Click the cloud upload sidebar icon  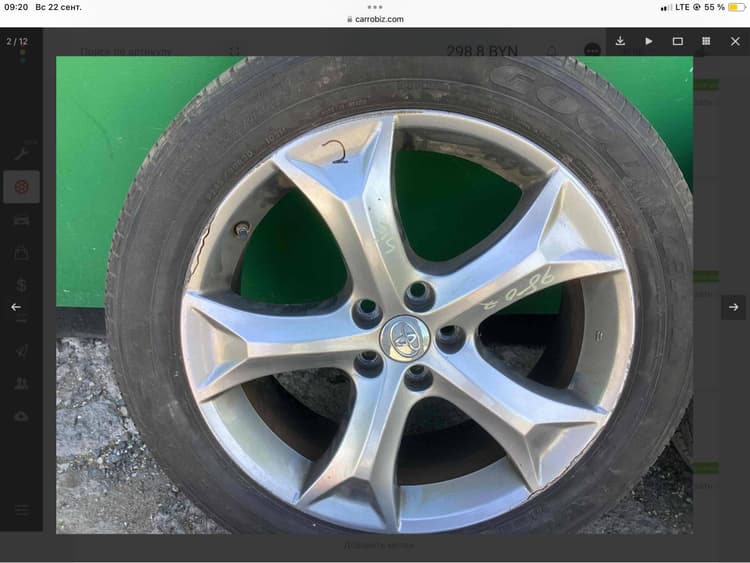click(21, 416)
